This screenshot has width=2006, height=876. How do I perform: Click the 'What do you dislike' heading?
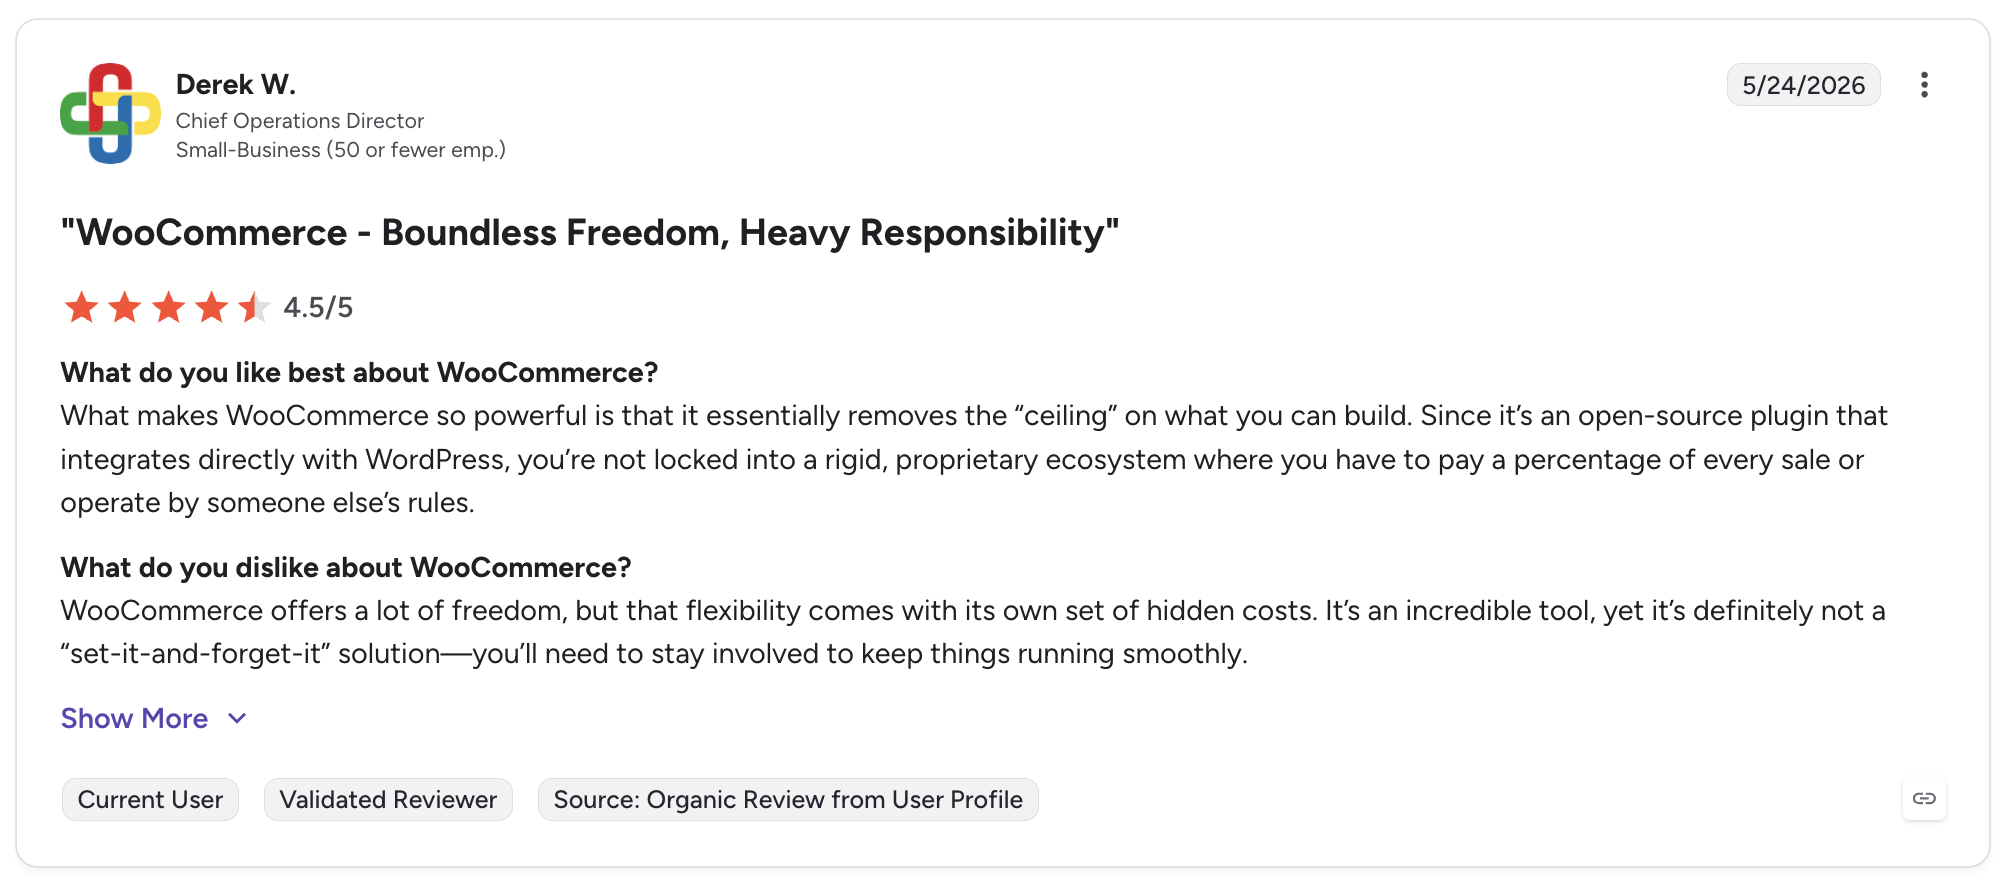346,567
